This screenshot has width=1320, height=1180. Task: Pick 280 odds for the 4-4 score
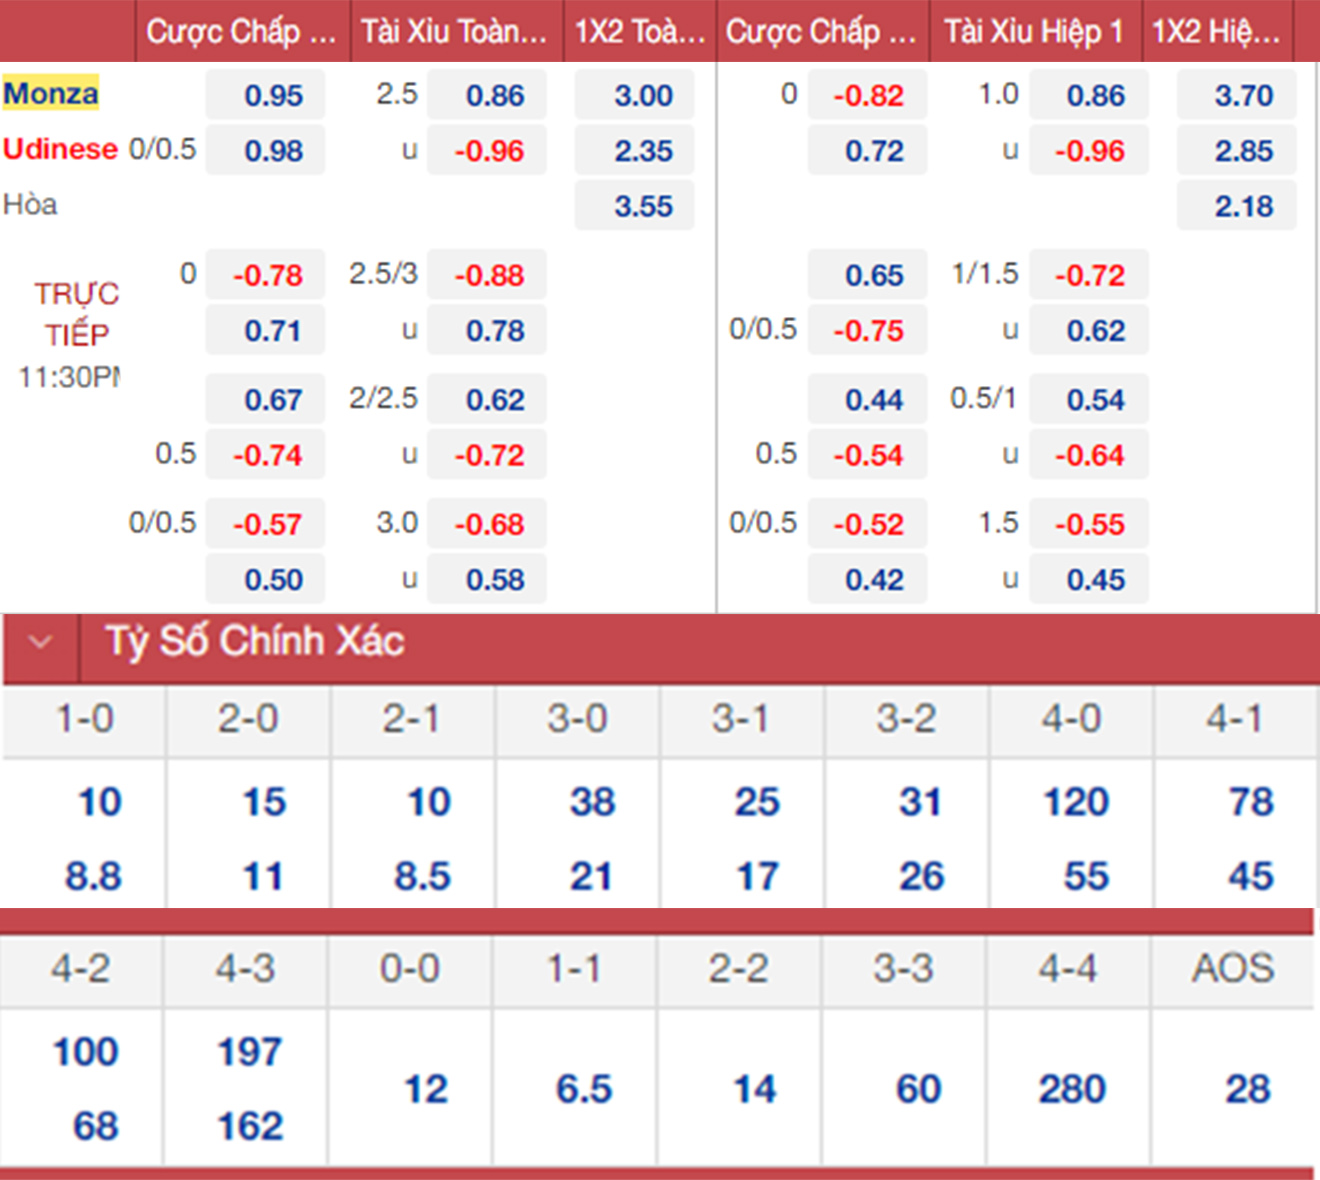point(1072,1089)
